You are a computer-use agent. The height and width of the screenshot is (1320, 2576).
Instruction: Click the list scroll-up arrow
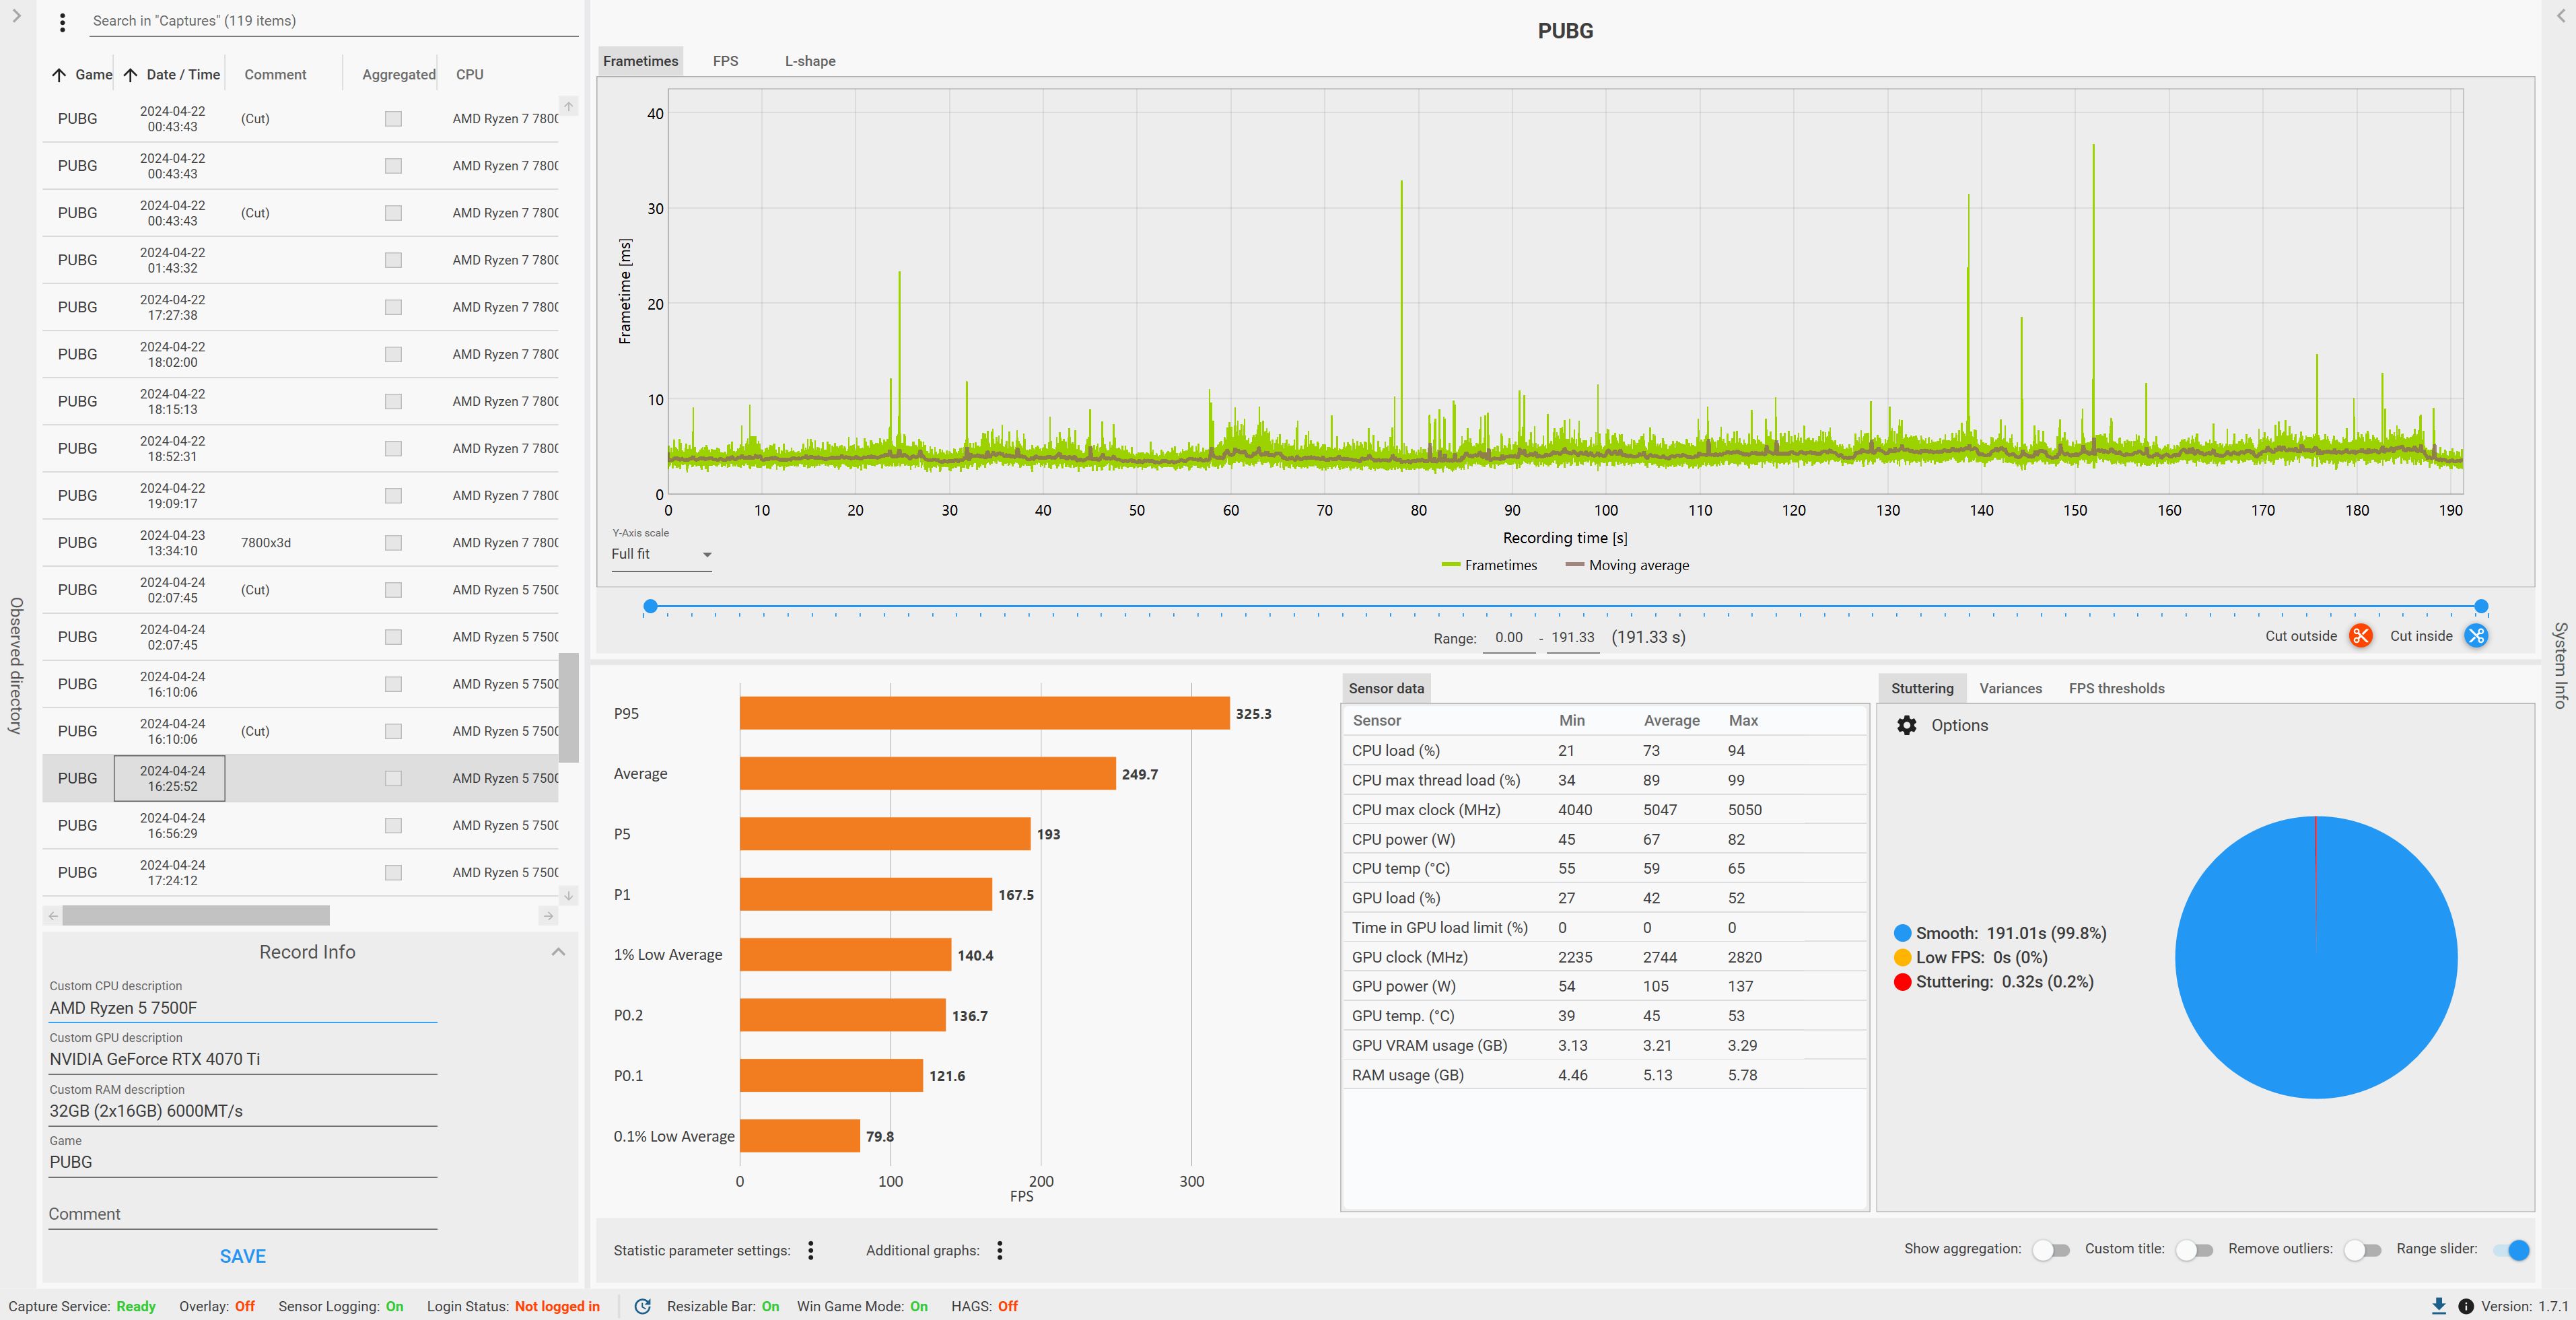[568, 106]
